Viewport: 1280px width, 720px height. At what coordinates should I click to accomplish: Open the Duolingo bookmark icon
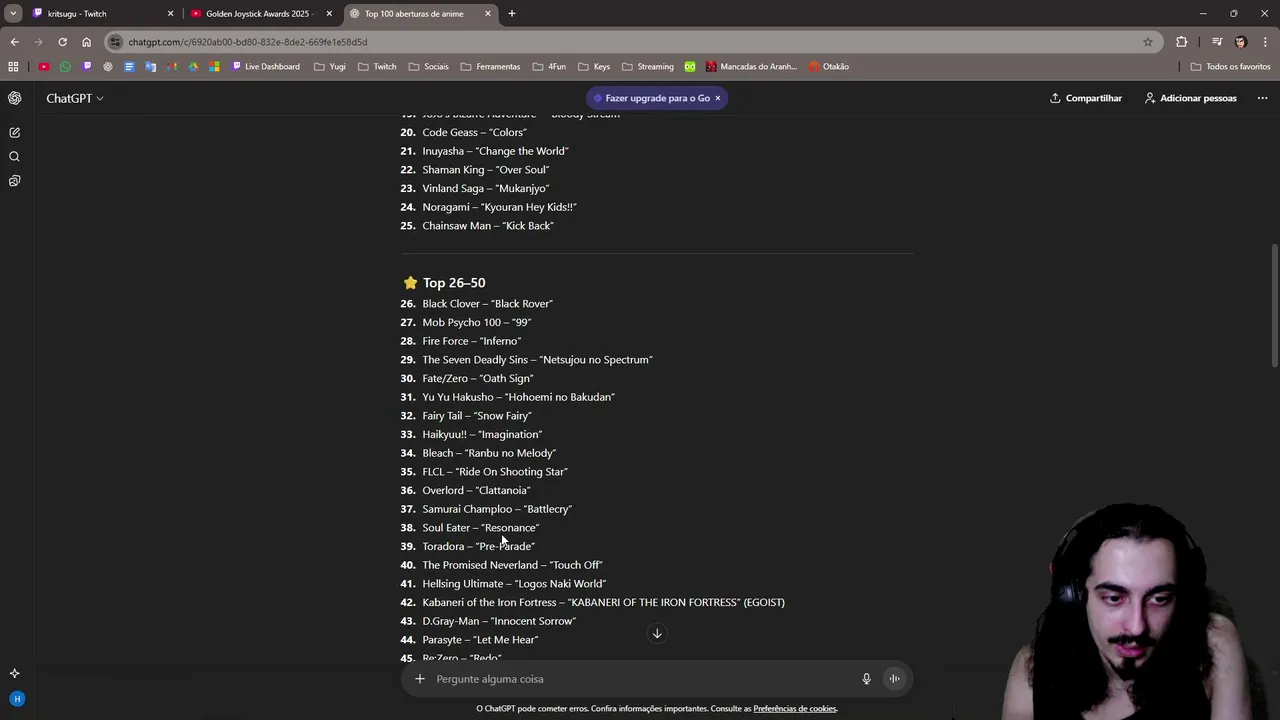690,67
